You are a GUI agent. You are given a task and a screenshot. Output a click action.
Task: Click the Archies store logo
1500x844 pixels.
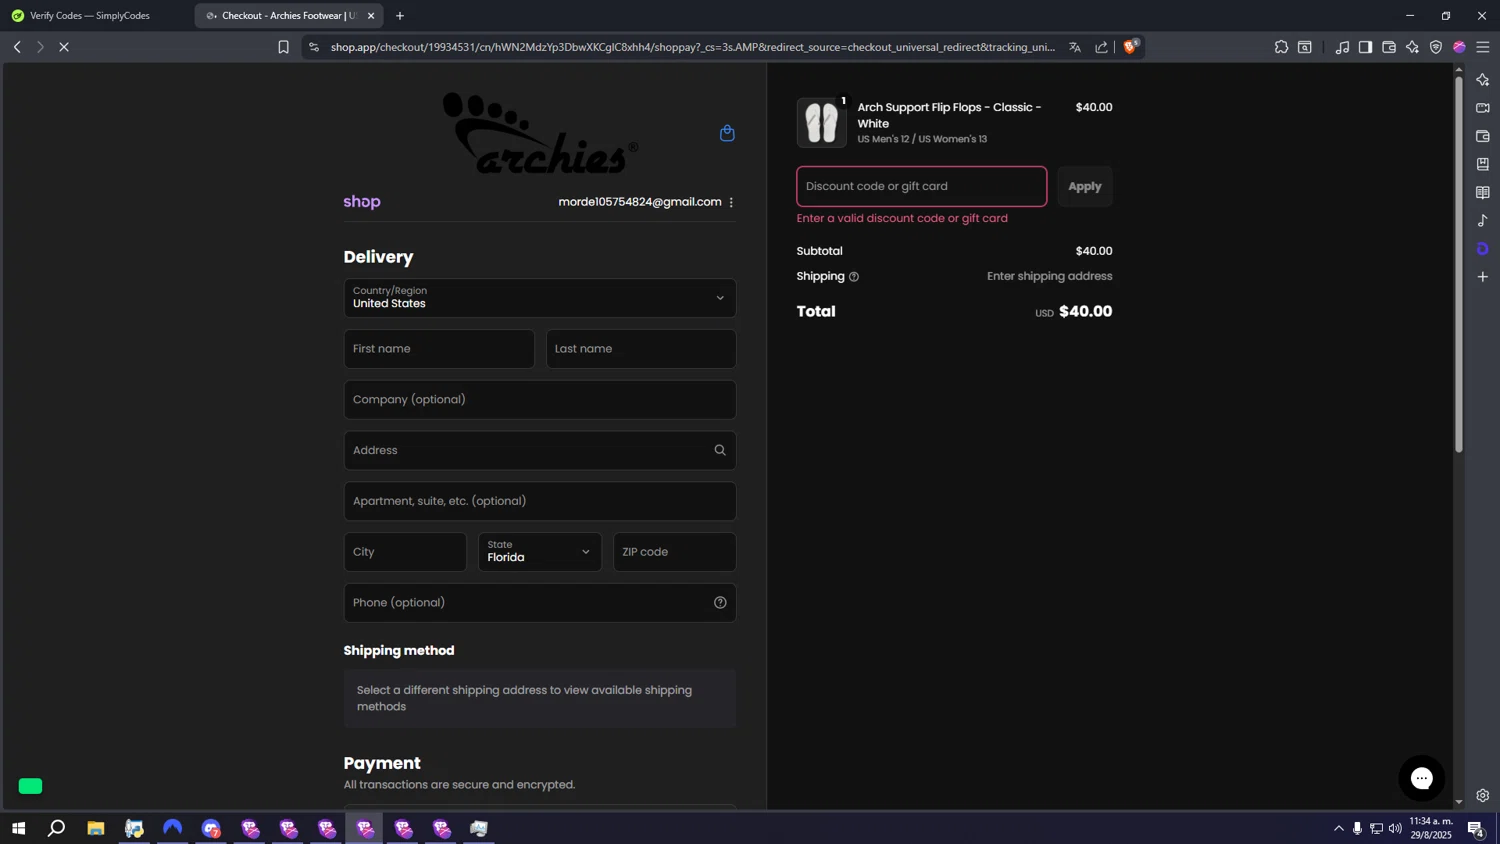pyautogui.click(x=540, y=133)
